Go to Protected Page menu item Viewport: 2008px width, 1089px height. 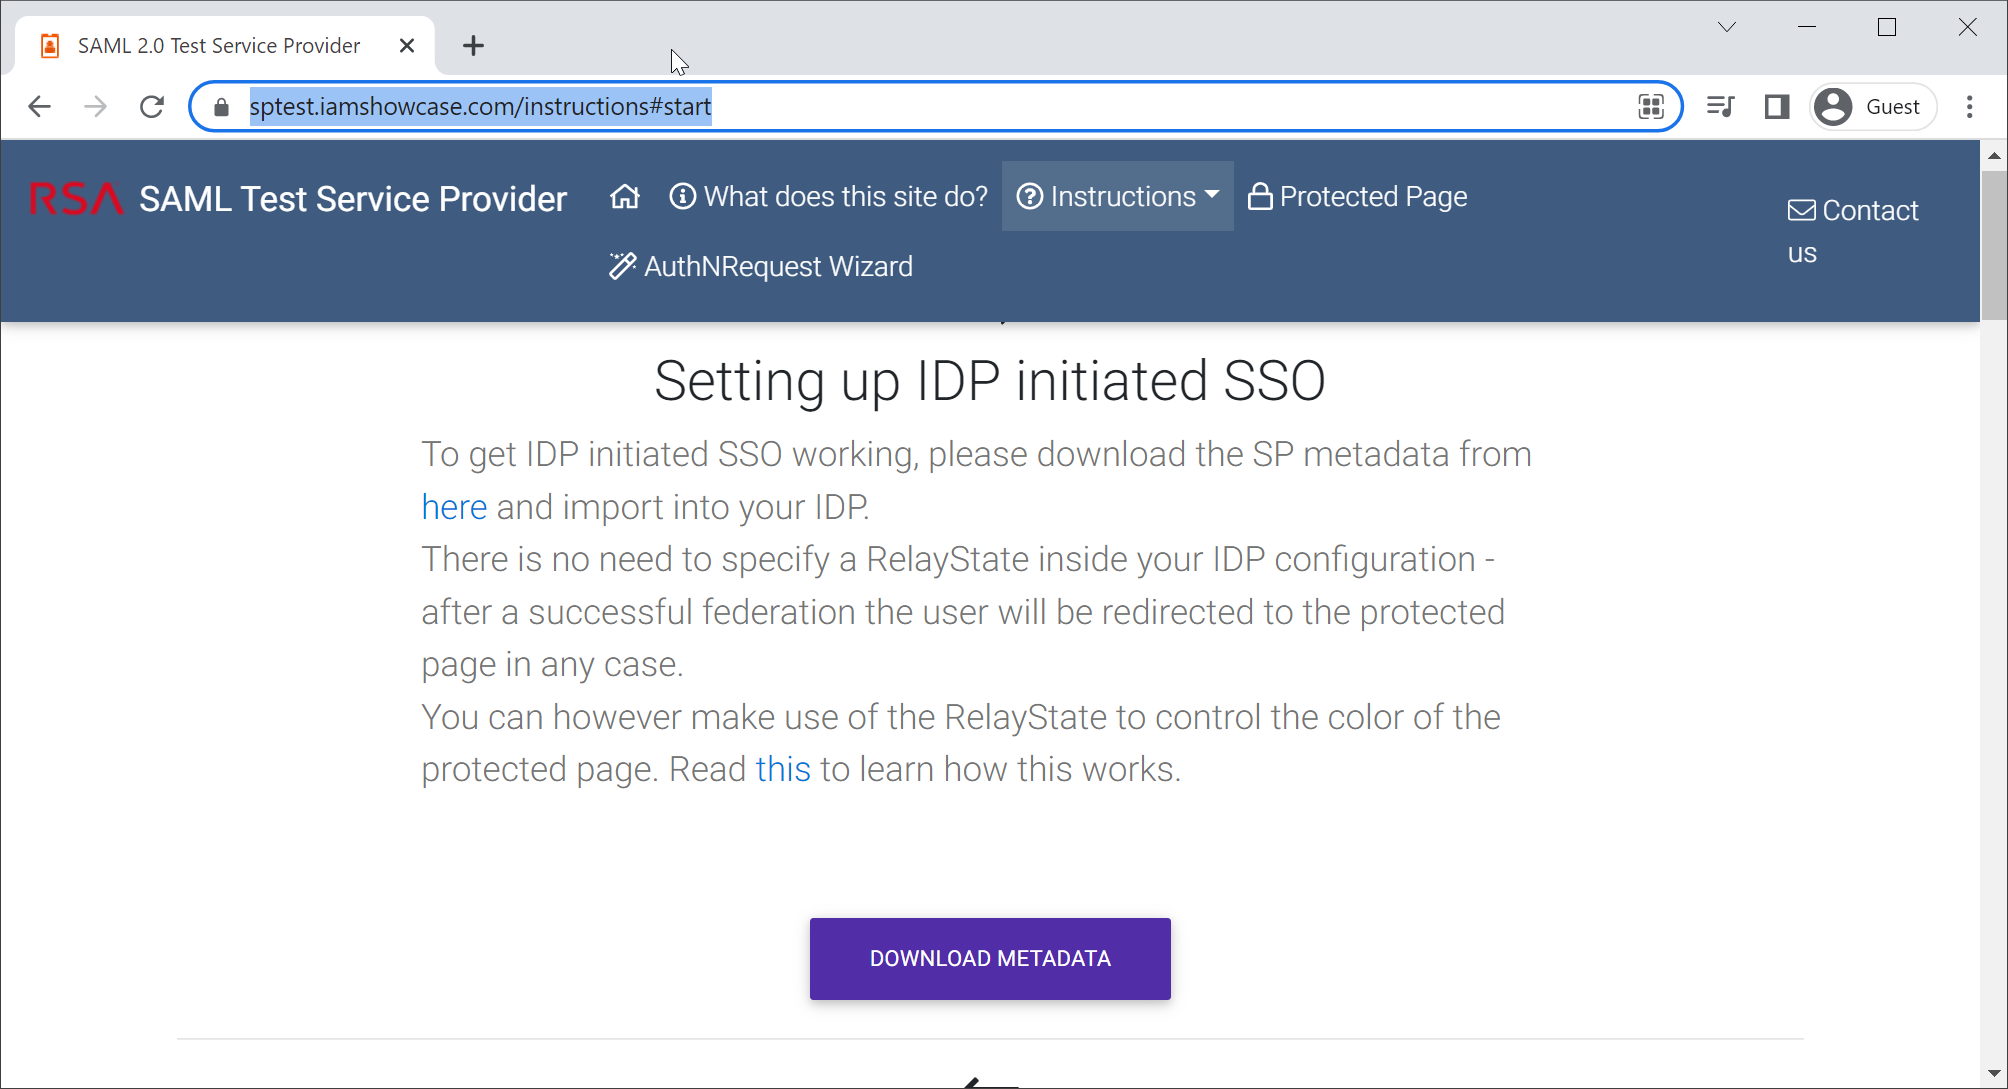coord(1358,197)
